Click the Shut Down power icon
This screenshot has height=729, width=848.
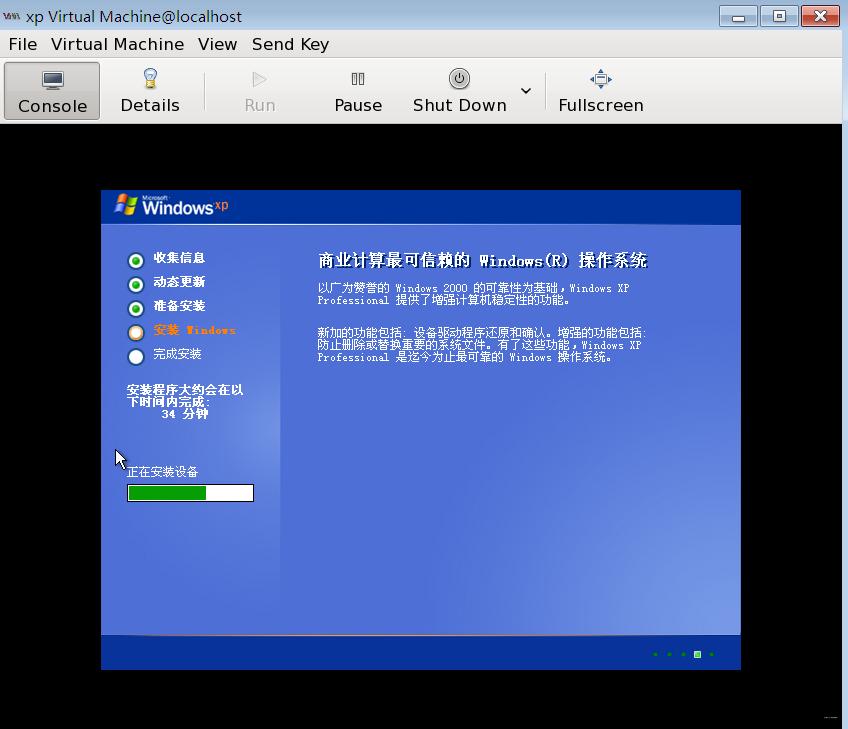tap(459, 78)
